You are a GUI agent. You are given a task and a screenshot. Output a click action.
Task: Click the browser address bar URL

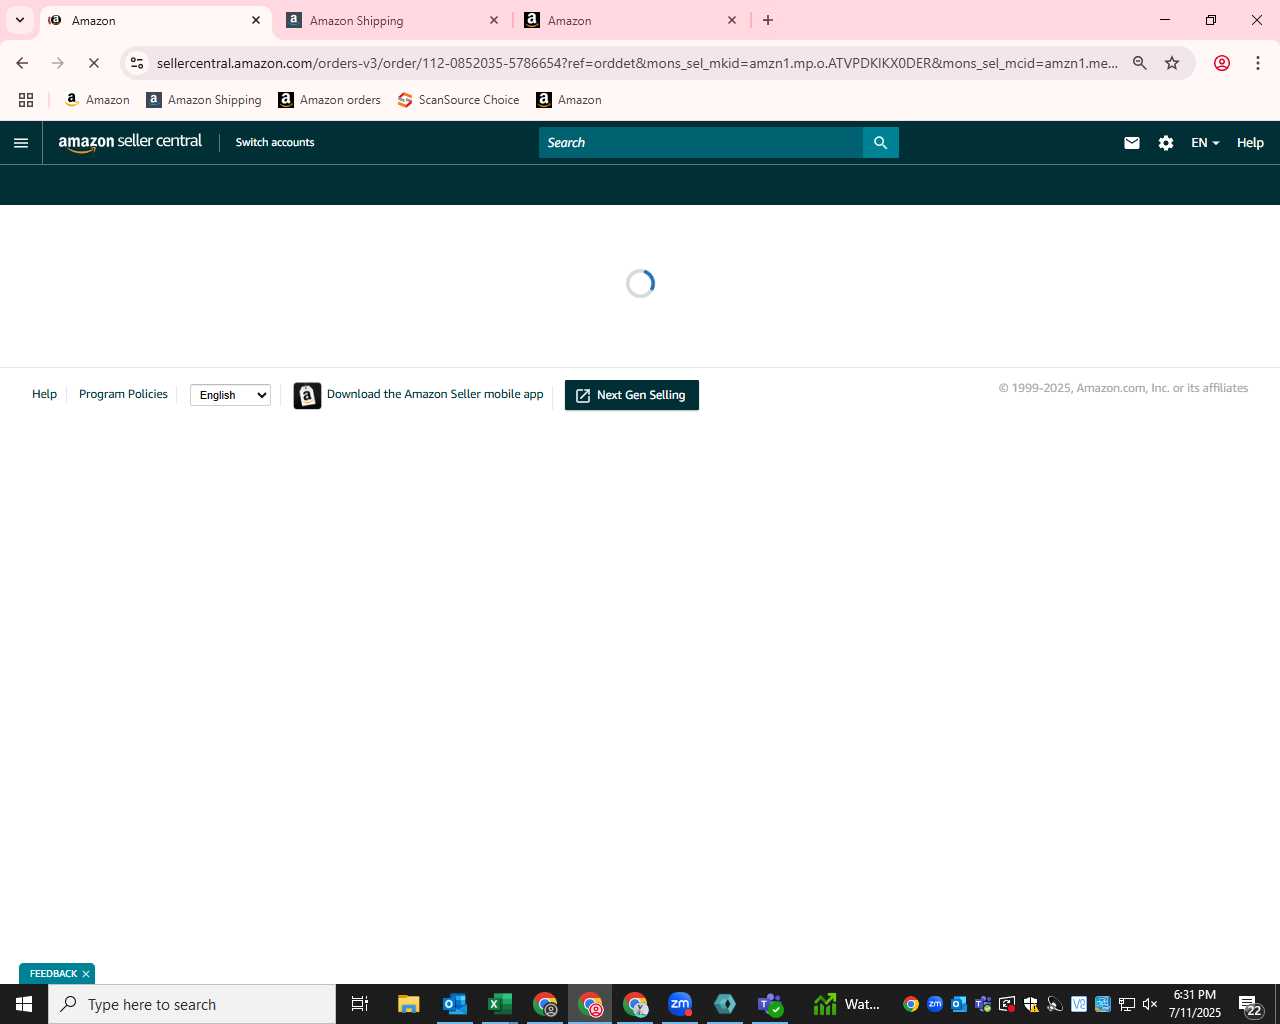point(637,63)
